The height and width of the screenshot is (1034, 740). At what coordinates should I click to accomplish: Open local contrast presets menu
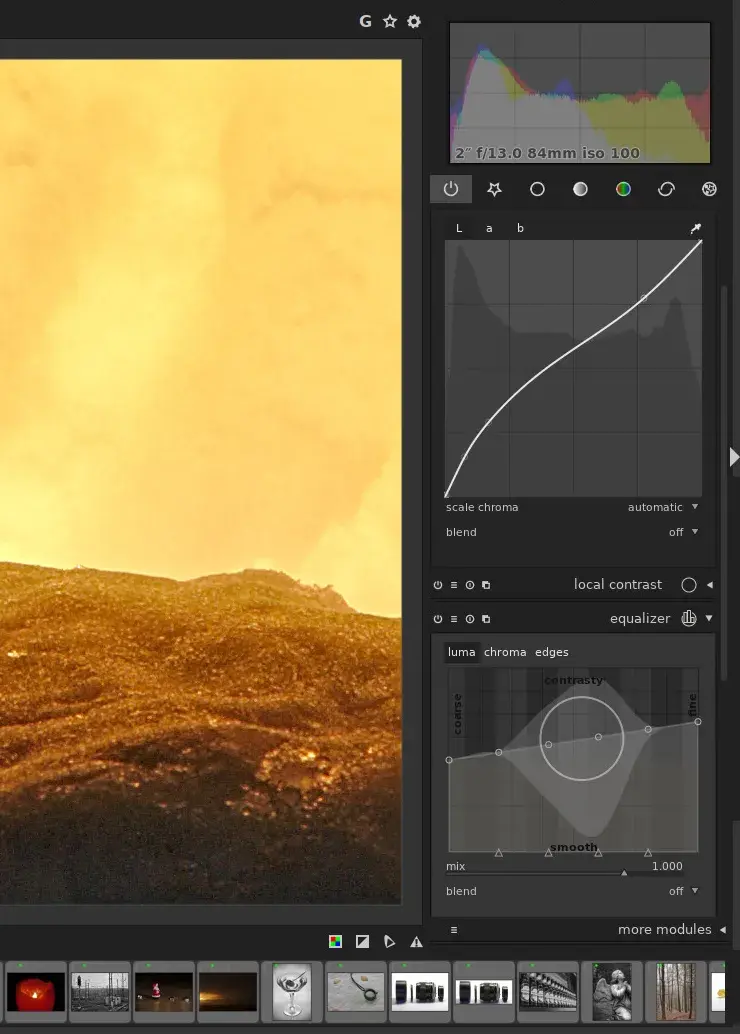[454, 585]
